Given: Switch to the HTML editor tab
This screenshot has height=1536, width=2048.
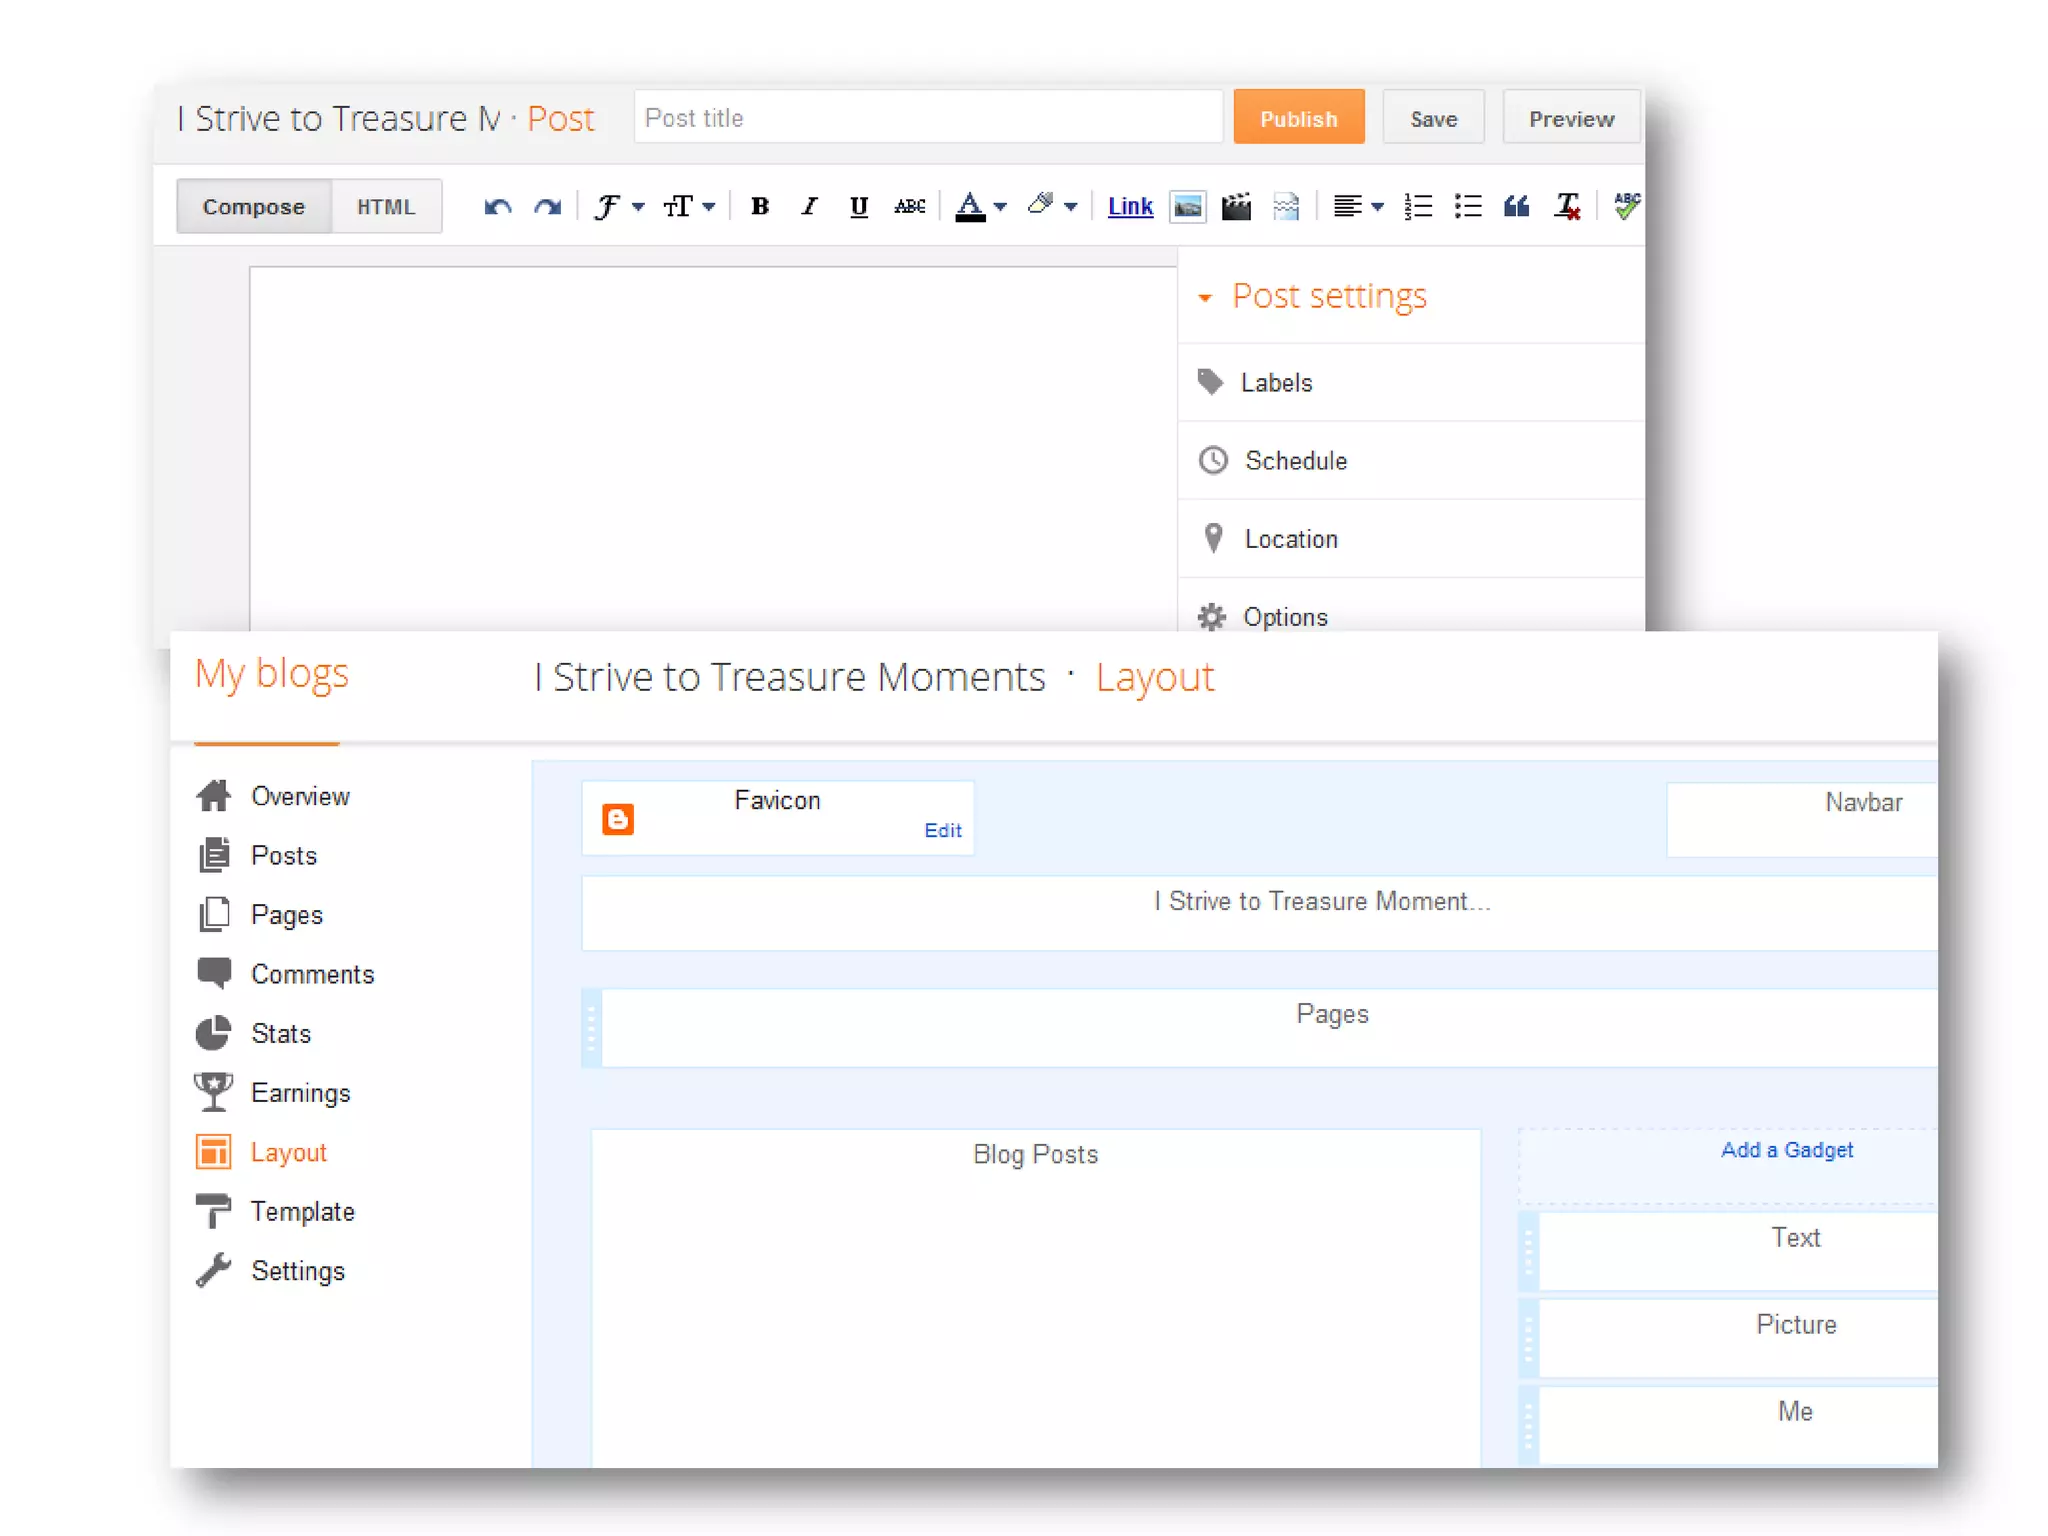Looking at the screenshot, I should tap(386, 207).
